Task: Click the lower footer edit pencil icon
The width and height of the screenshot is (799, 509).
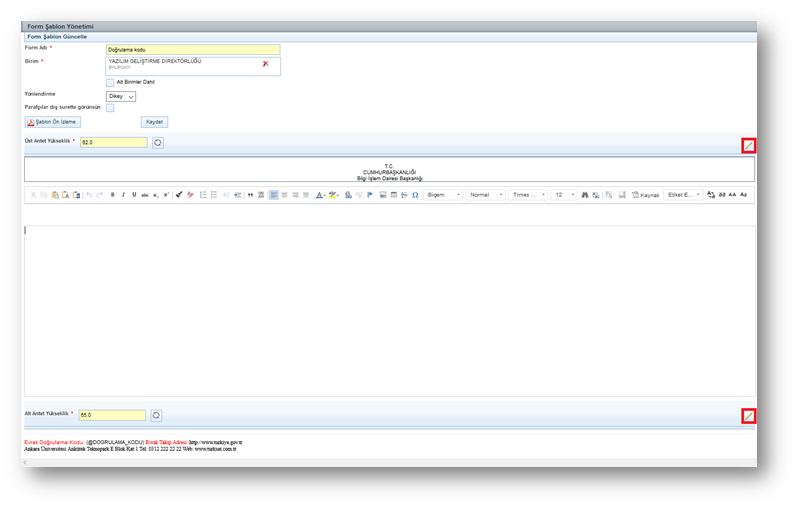Action: pos(748,416)
